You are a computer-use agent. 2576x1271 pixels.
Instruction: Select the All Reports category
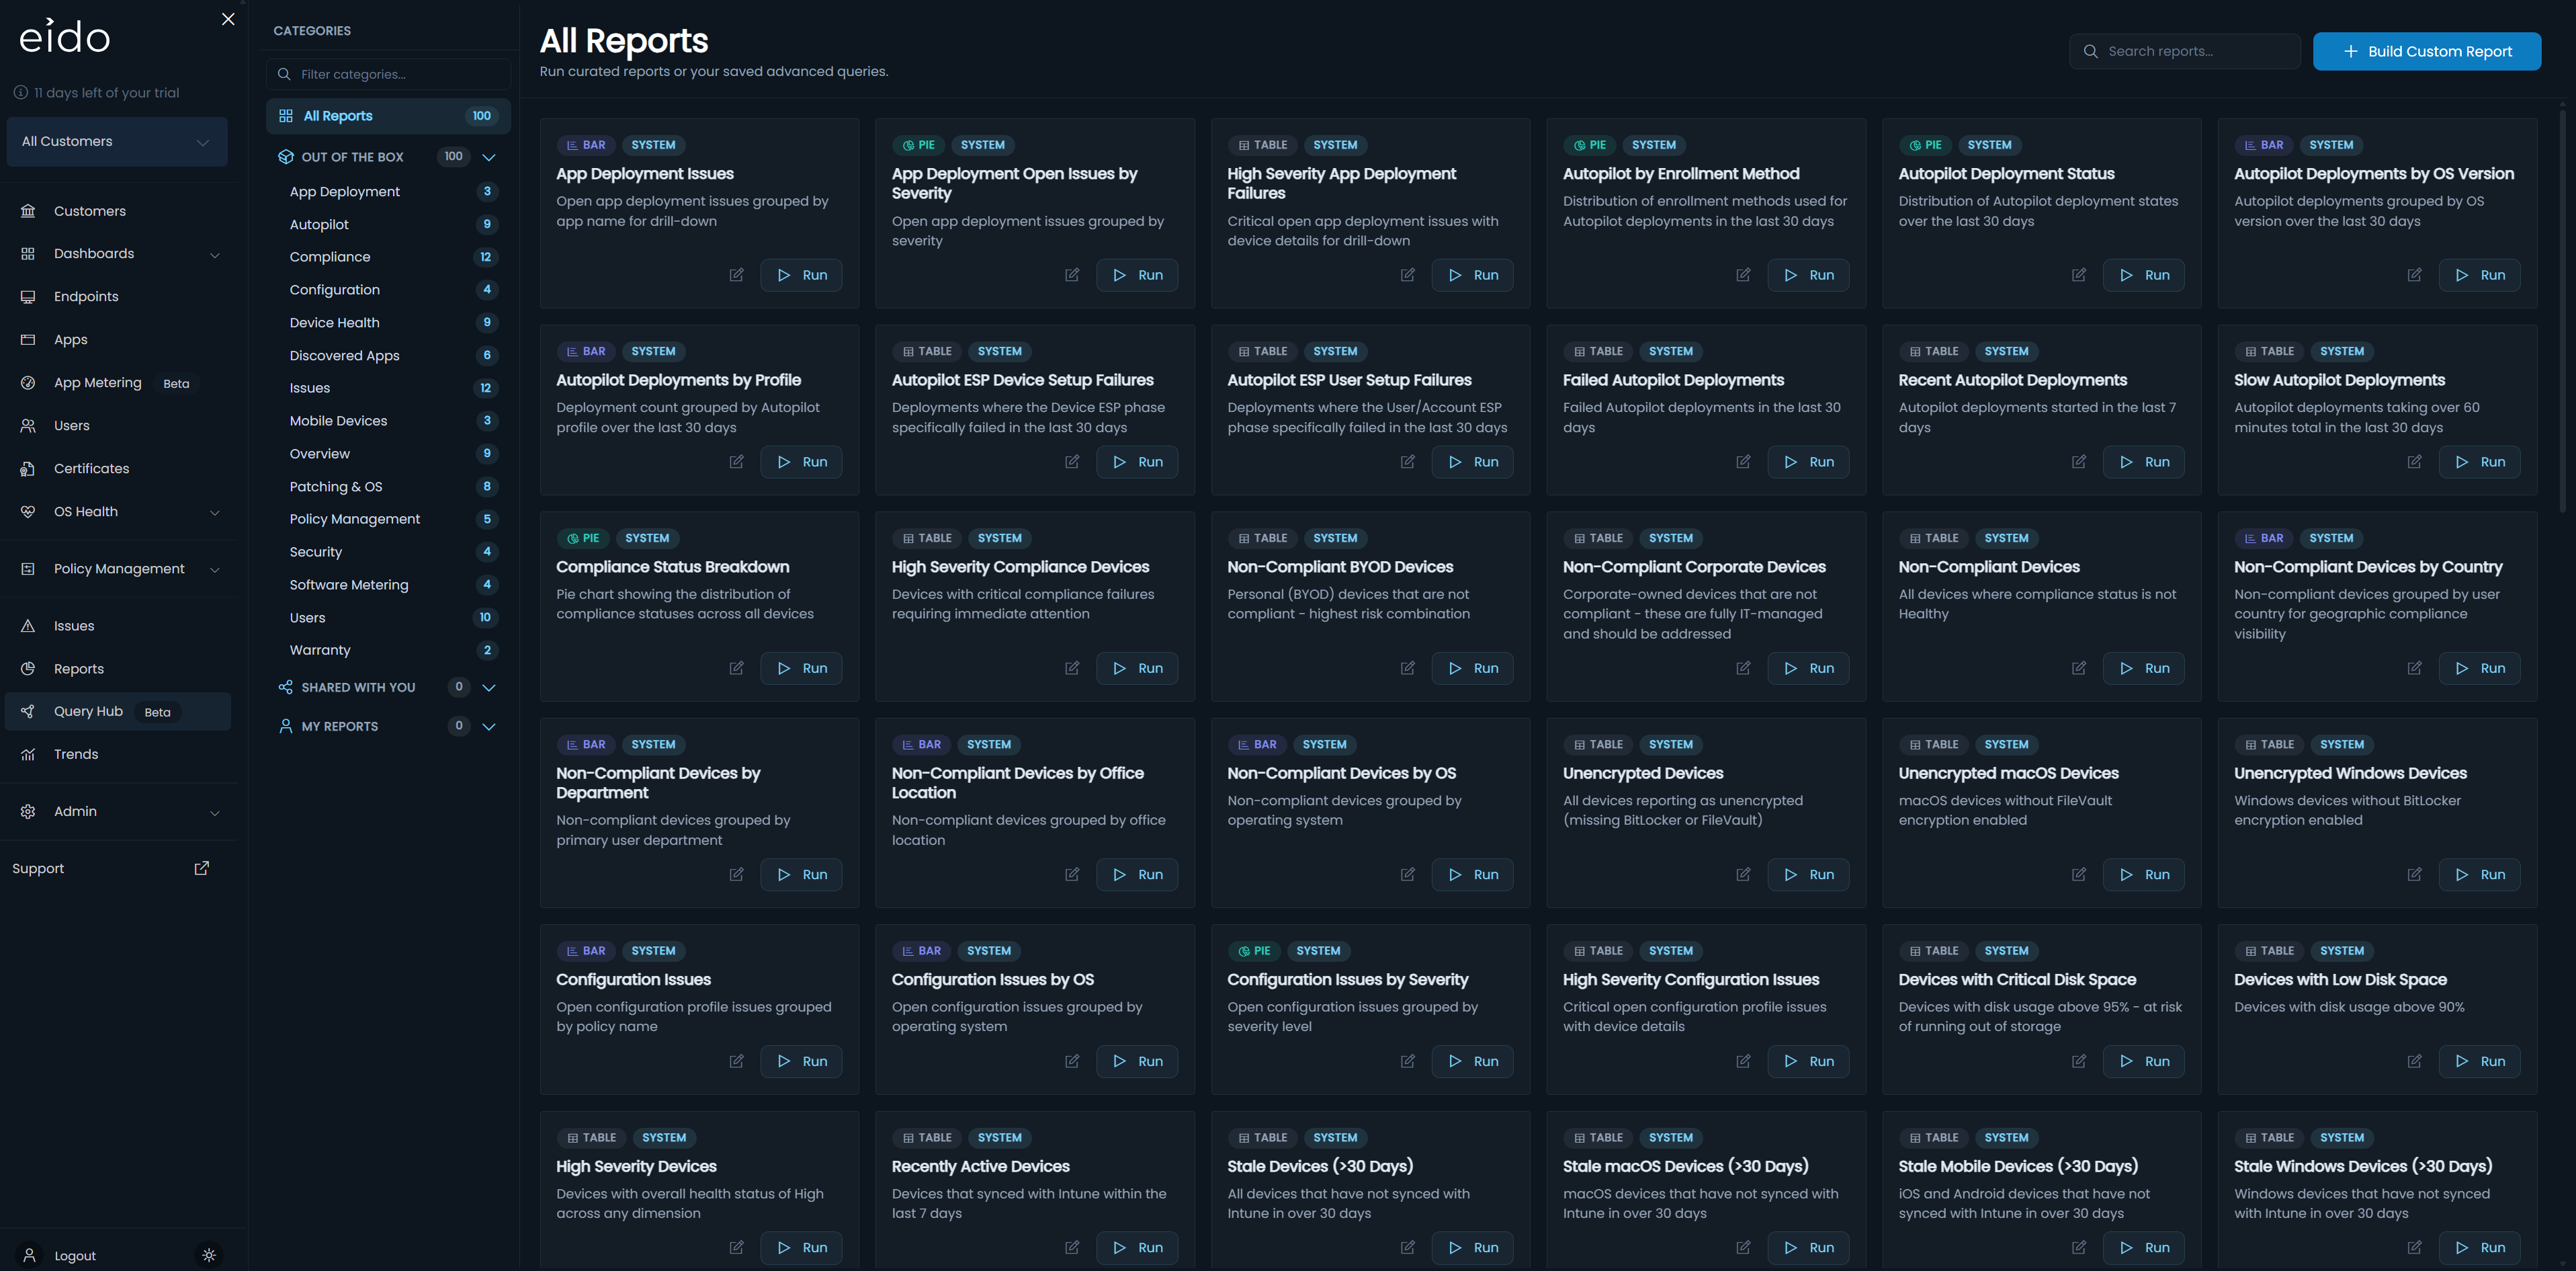coord(388,116)
